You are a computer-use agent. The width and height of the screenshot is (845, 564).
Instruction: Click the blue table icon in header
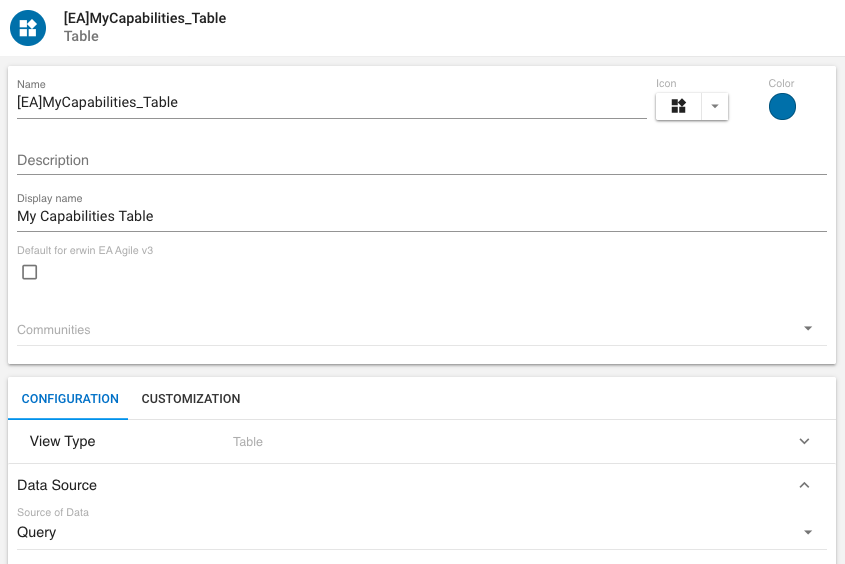[28, 28]
